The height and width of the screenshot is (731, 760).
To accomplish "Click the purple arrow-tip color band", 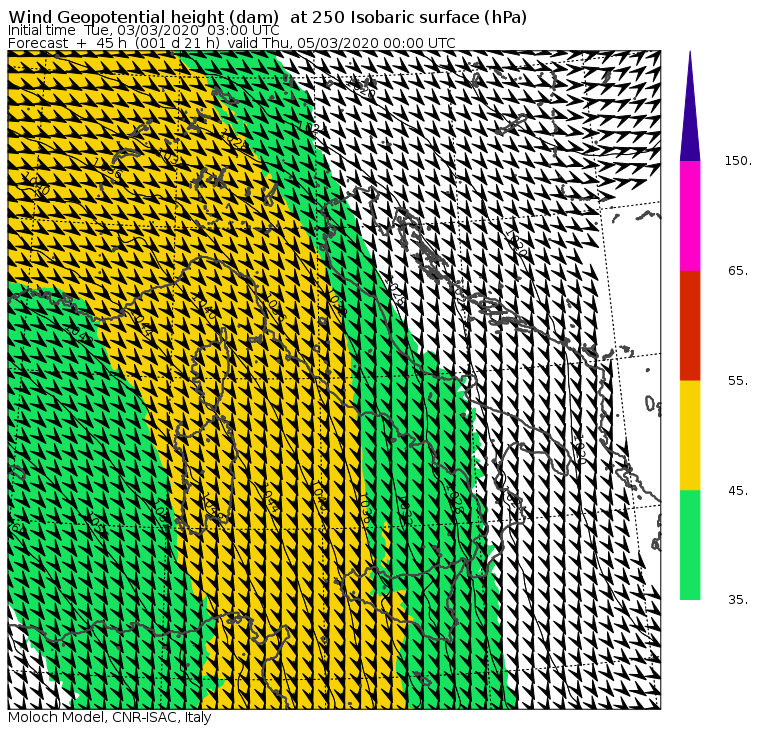I will coord(690,114).
